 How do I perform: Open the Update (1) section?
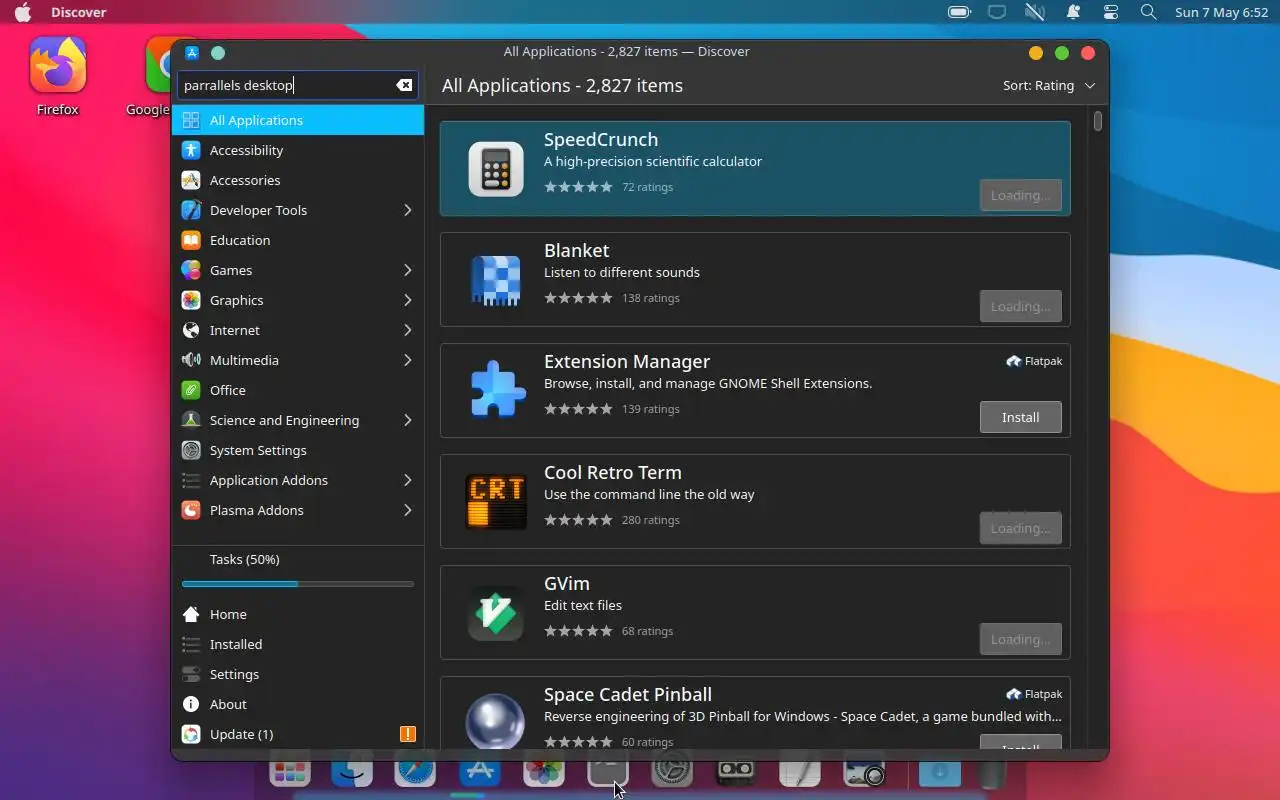point(298,734)
